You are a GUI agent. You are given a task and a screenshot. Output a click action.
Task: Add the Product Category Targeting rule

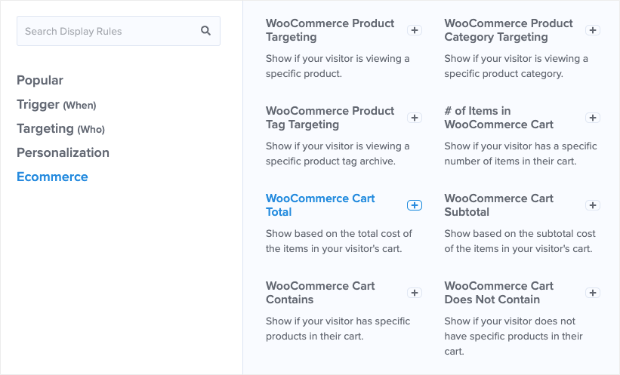click(592, 30)
